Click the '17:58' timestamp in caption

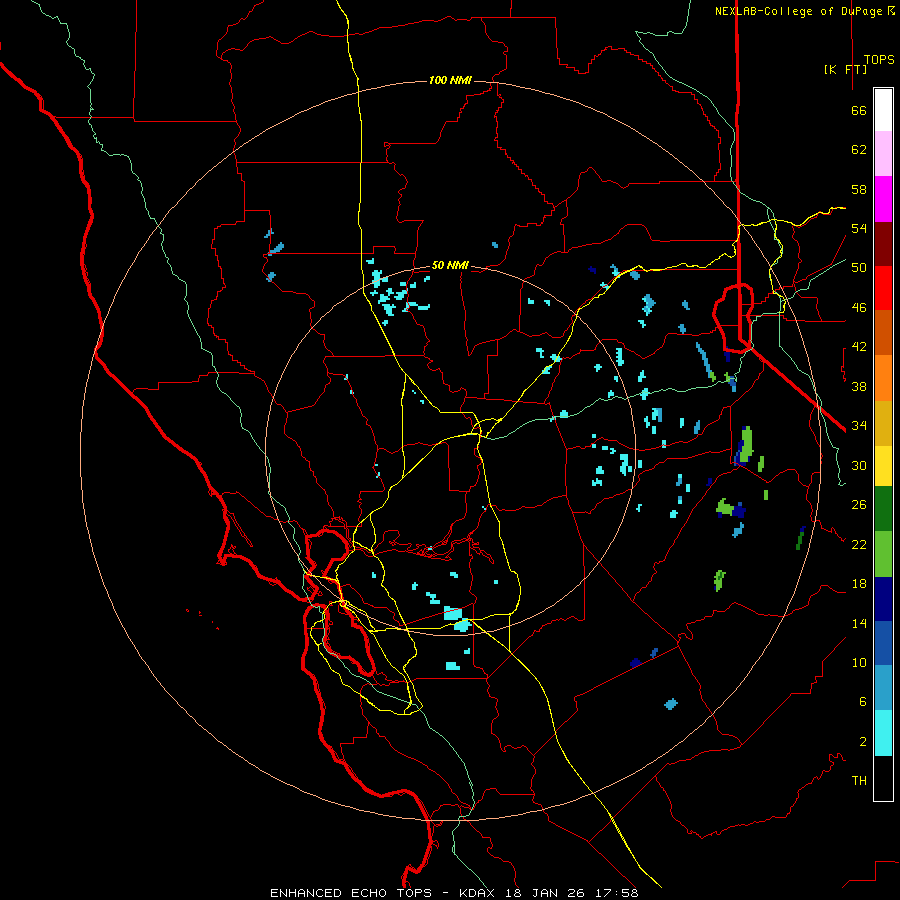click(619, 893)
